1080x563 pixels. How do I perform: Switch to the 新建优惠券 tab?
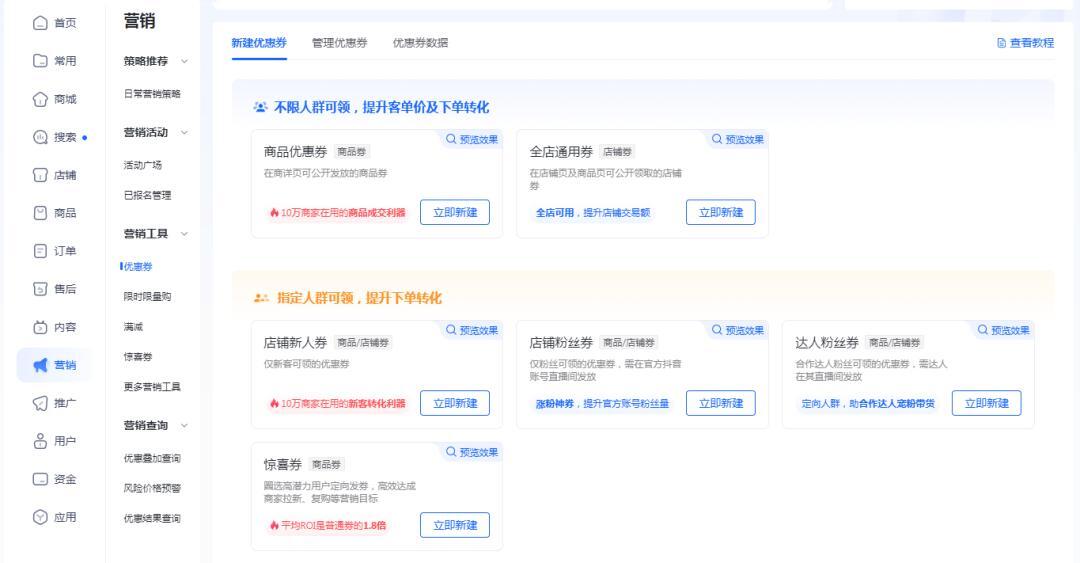[x=259, y=43]
